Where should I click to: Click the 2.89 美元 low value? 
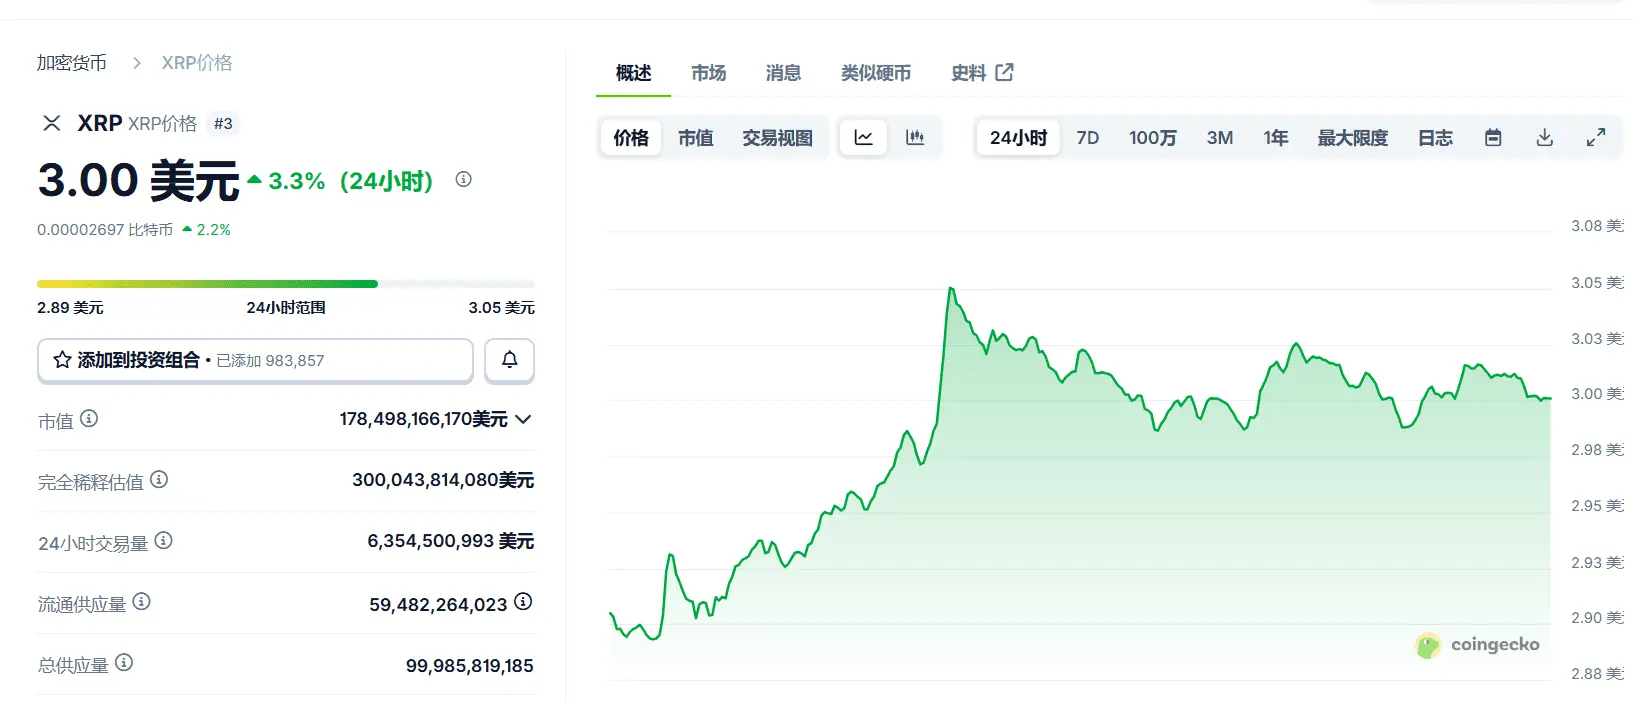tap(70, 308)
